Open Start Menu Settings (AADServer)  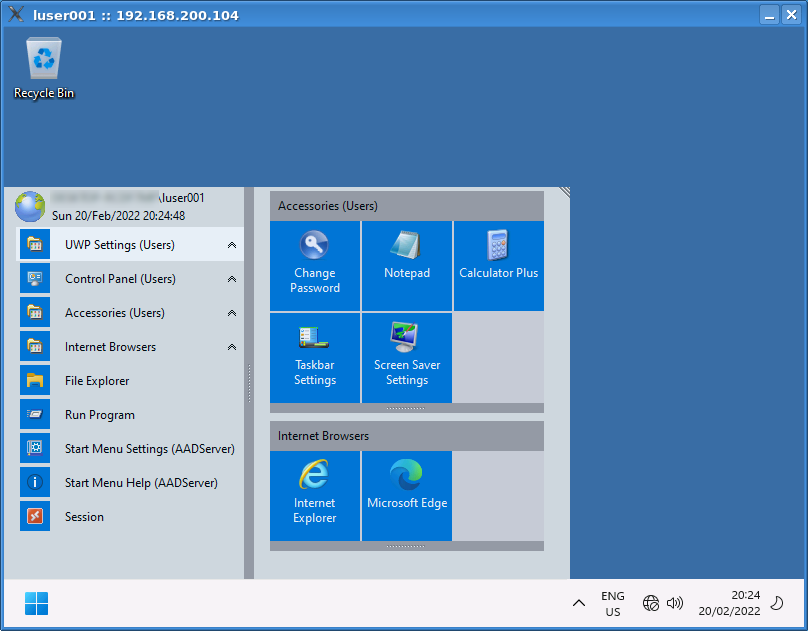pyautogui.click(x=149, y=449)
